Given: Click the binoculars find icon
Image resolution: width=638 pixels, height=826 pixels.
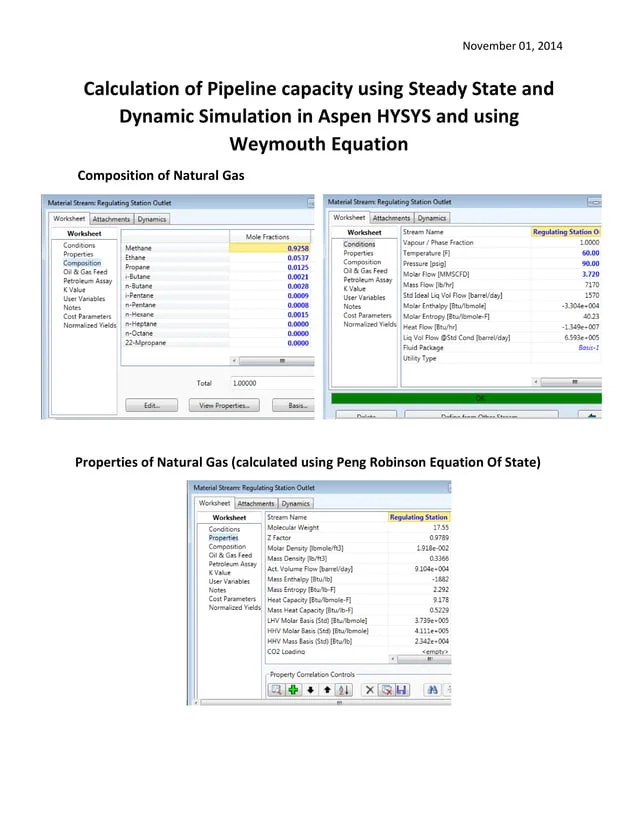Looking at the screenshot, I should 433,690.
